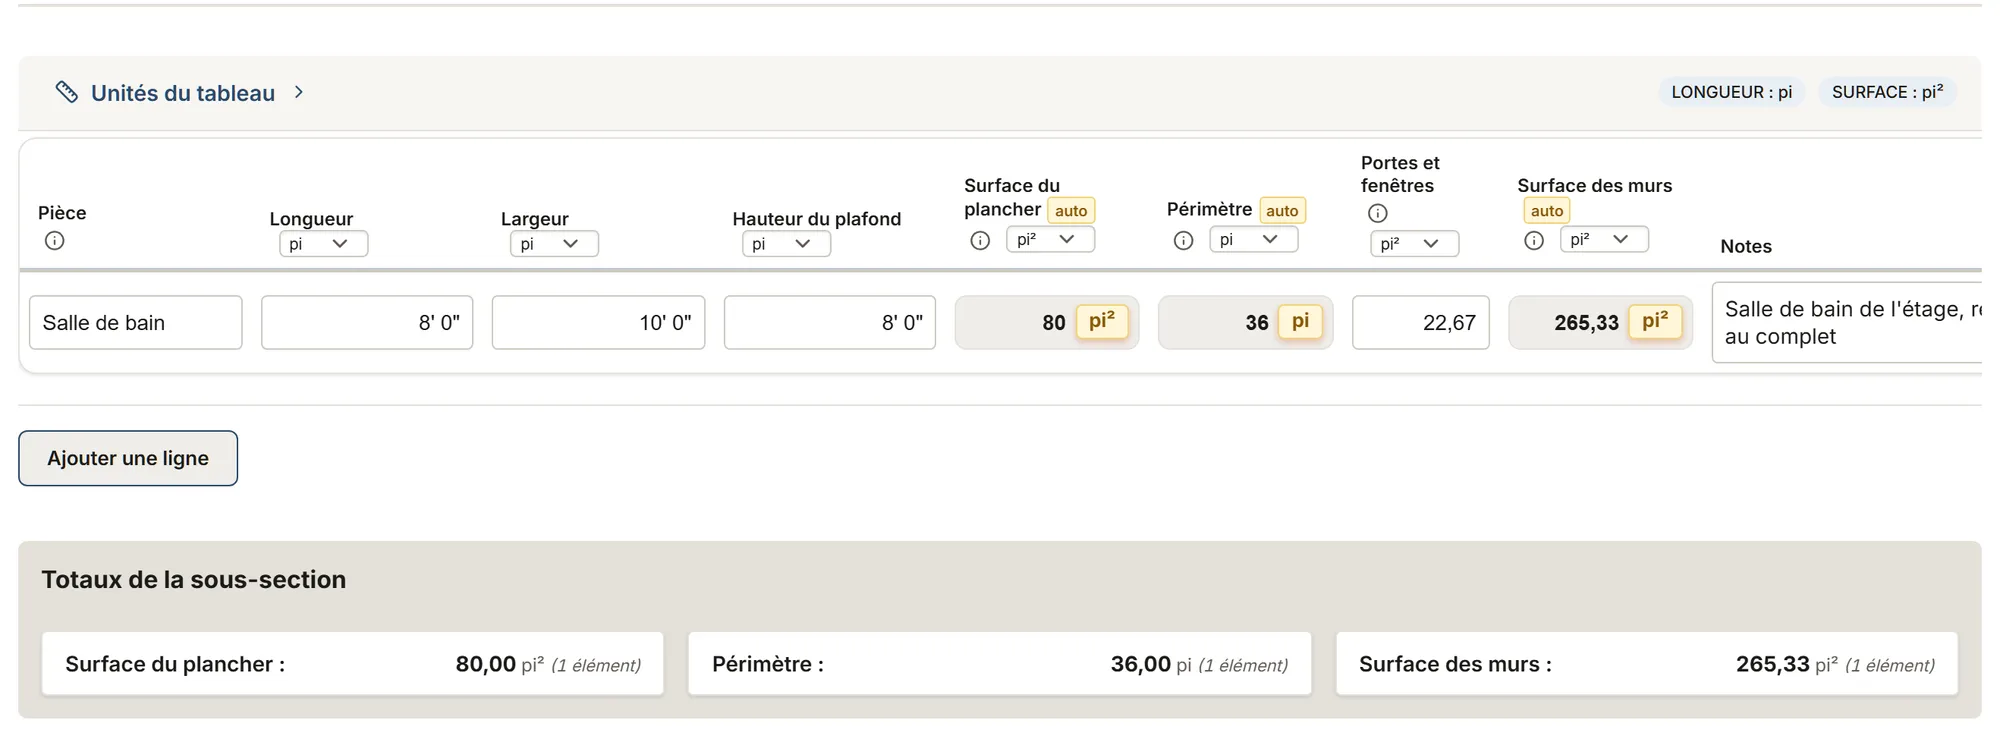Edit the Pièce field Salle de bain
Viewport: 2000px width, 736px height.
coord(136,322)
